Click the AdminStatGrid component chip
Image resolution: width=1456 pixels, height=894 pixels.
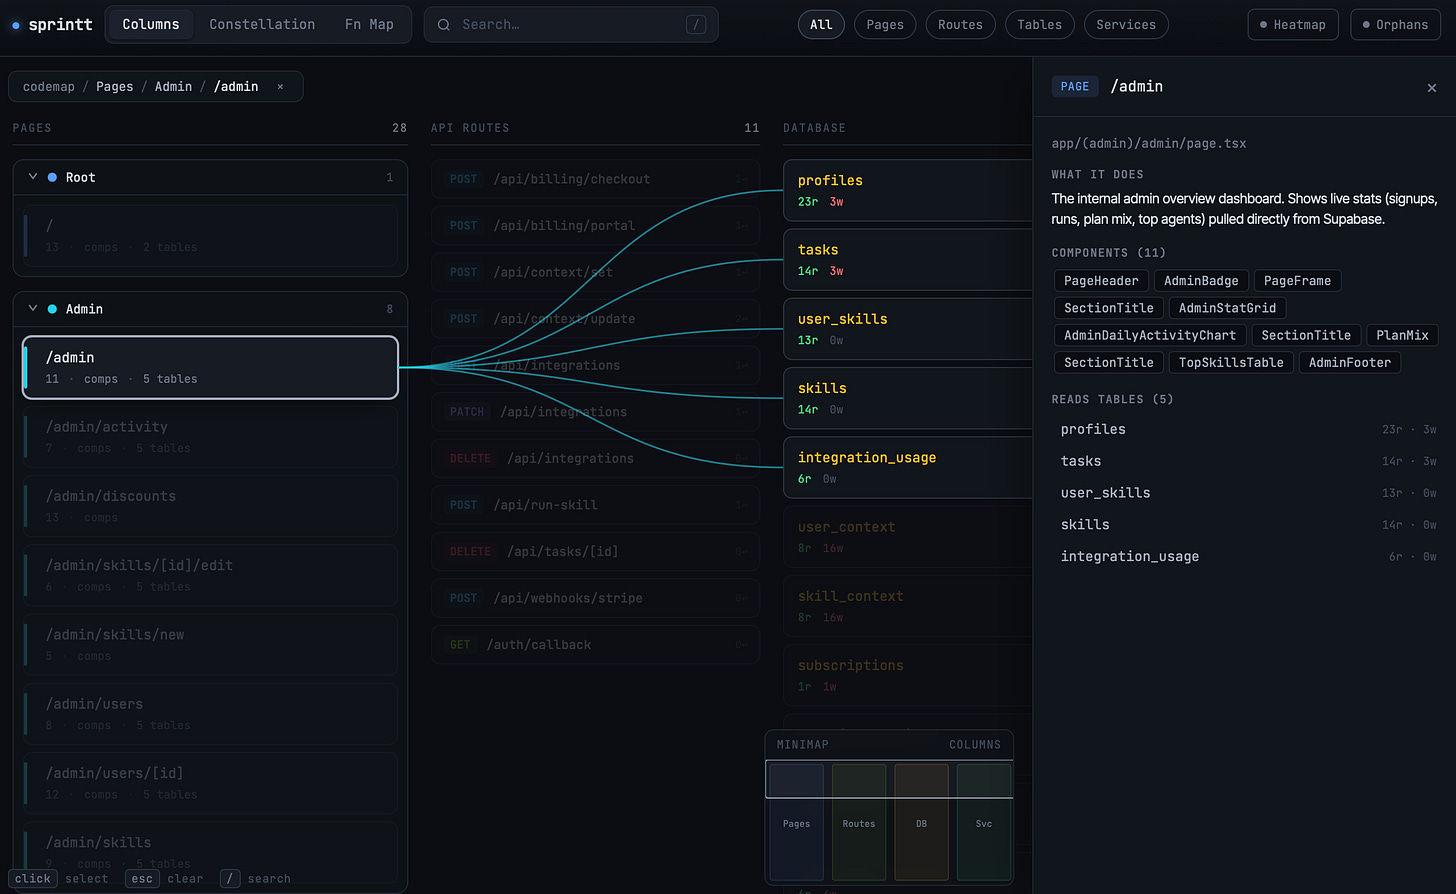tap(1227, 308)
